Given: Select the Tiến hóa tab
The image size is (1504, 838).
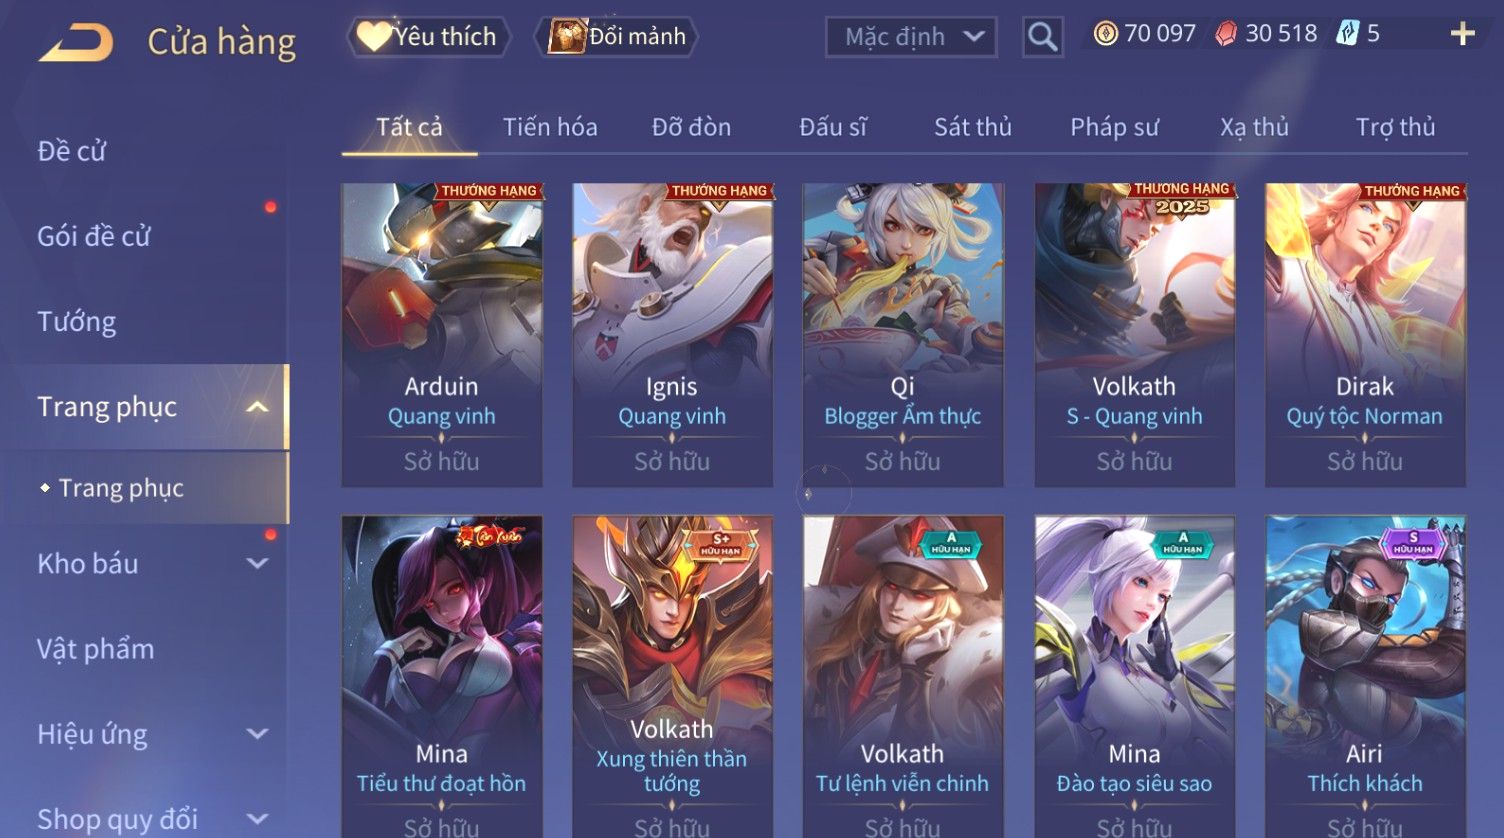Looking at the screenshot, I should [x=550, y=127].
